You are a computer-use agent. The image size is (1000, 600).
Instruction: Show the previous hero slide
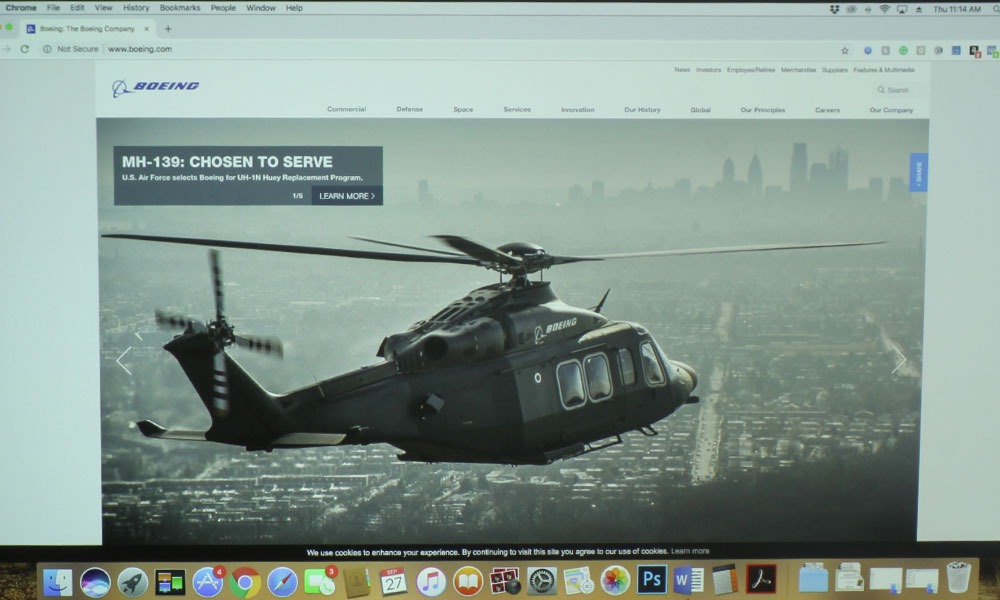[x=124, y=360]
